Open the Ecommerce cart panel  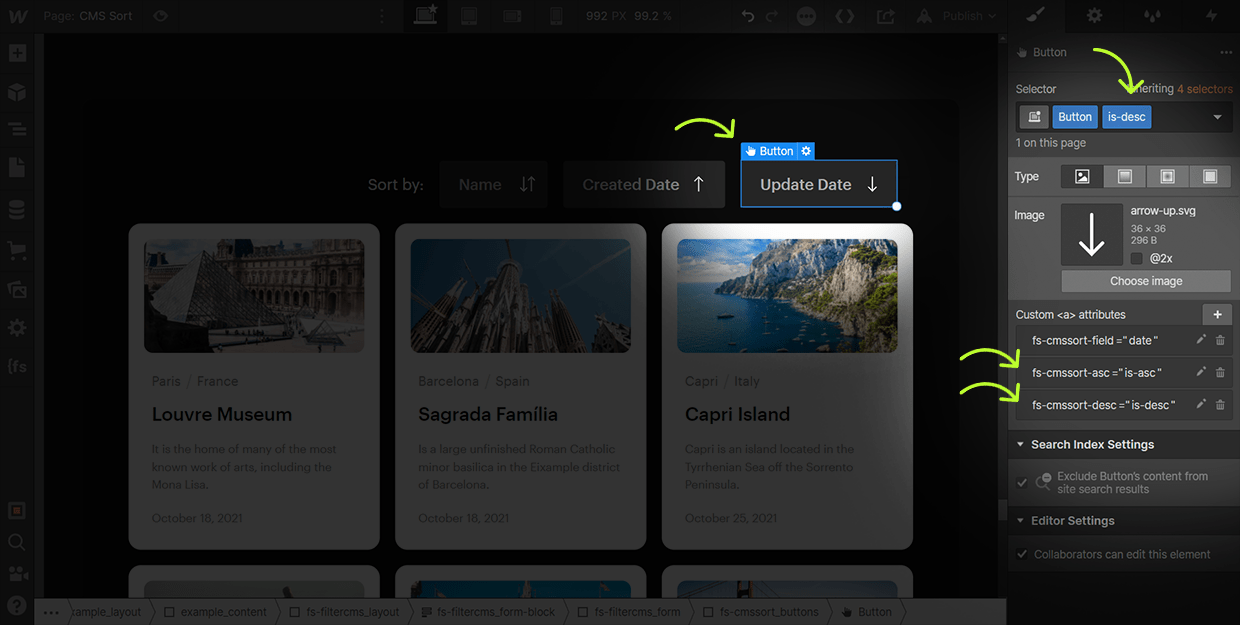(17, 249)
